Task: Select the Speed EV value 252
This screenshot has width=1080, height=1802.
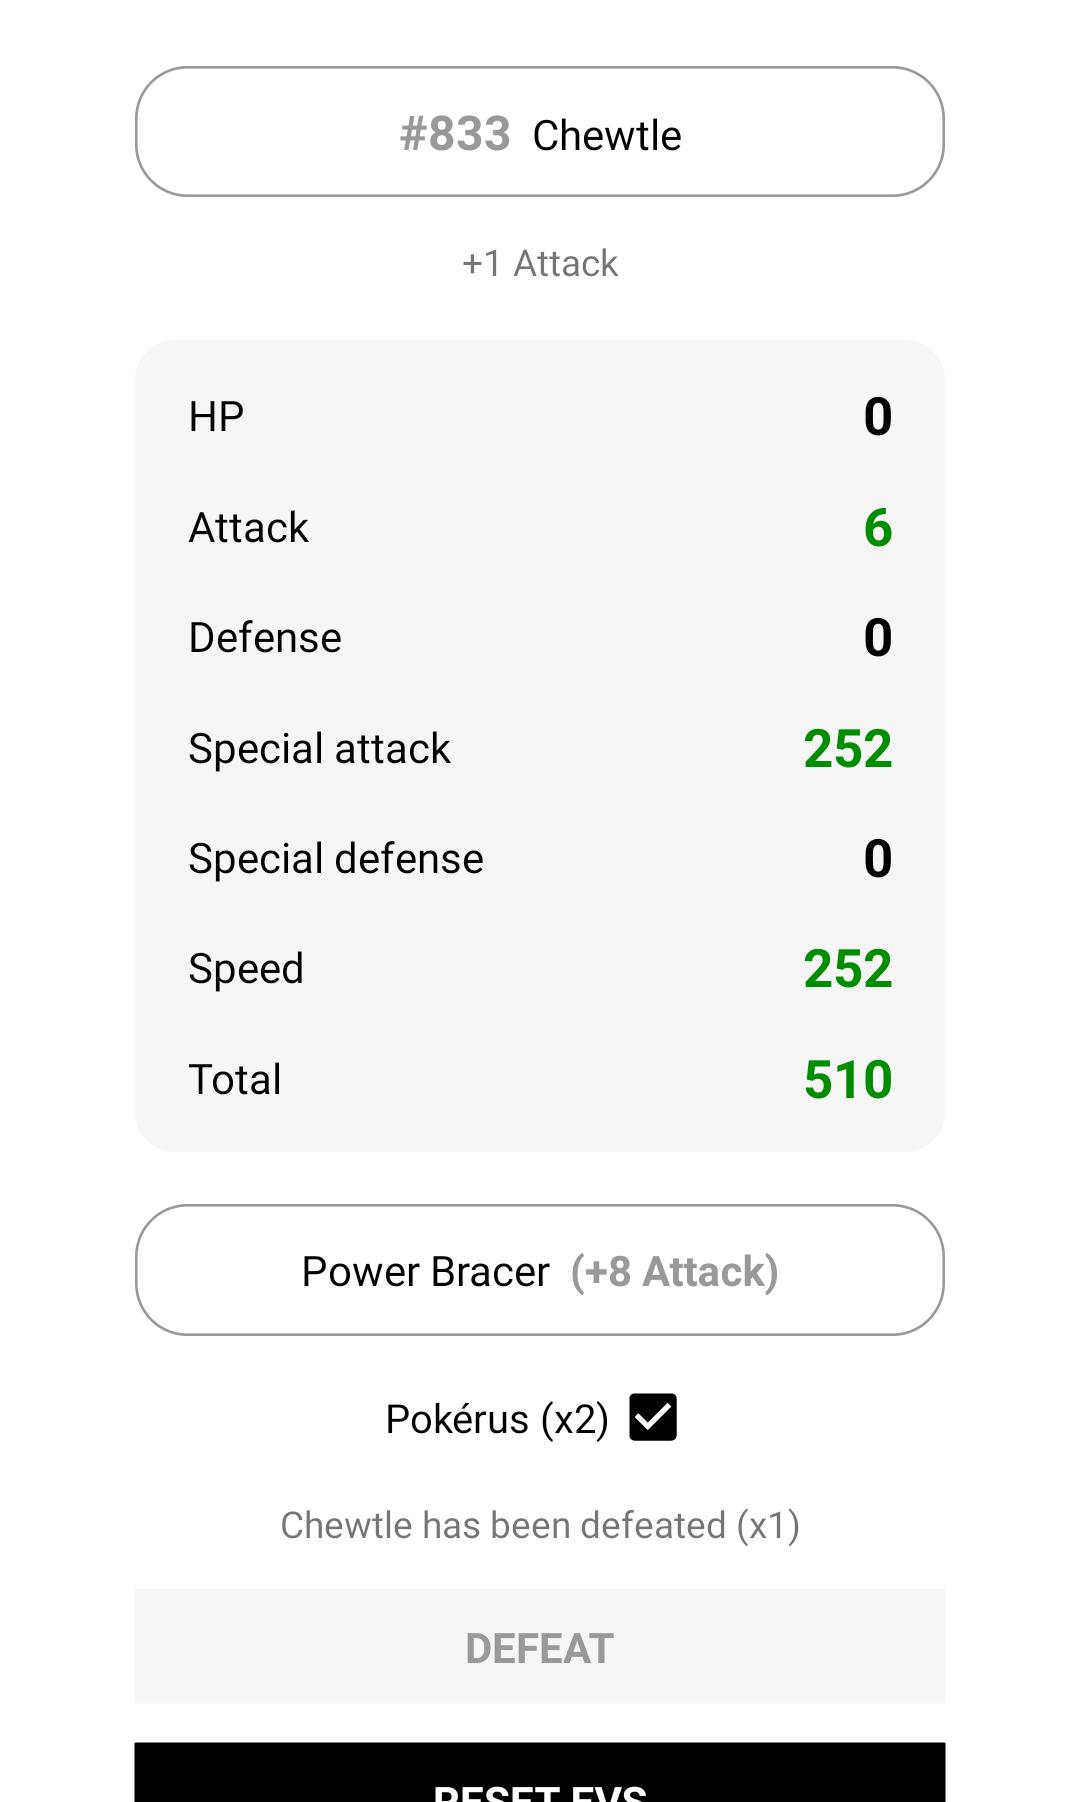Action: (x=847, y=969)
